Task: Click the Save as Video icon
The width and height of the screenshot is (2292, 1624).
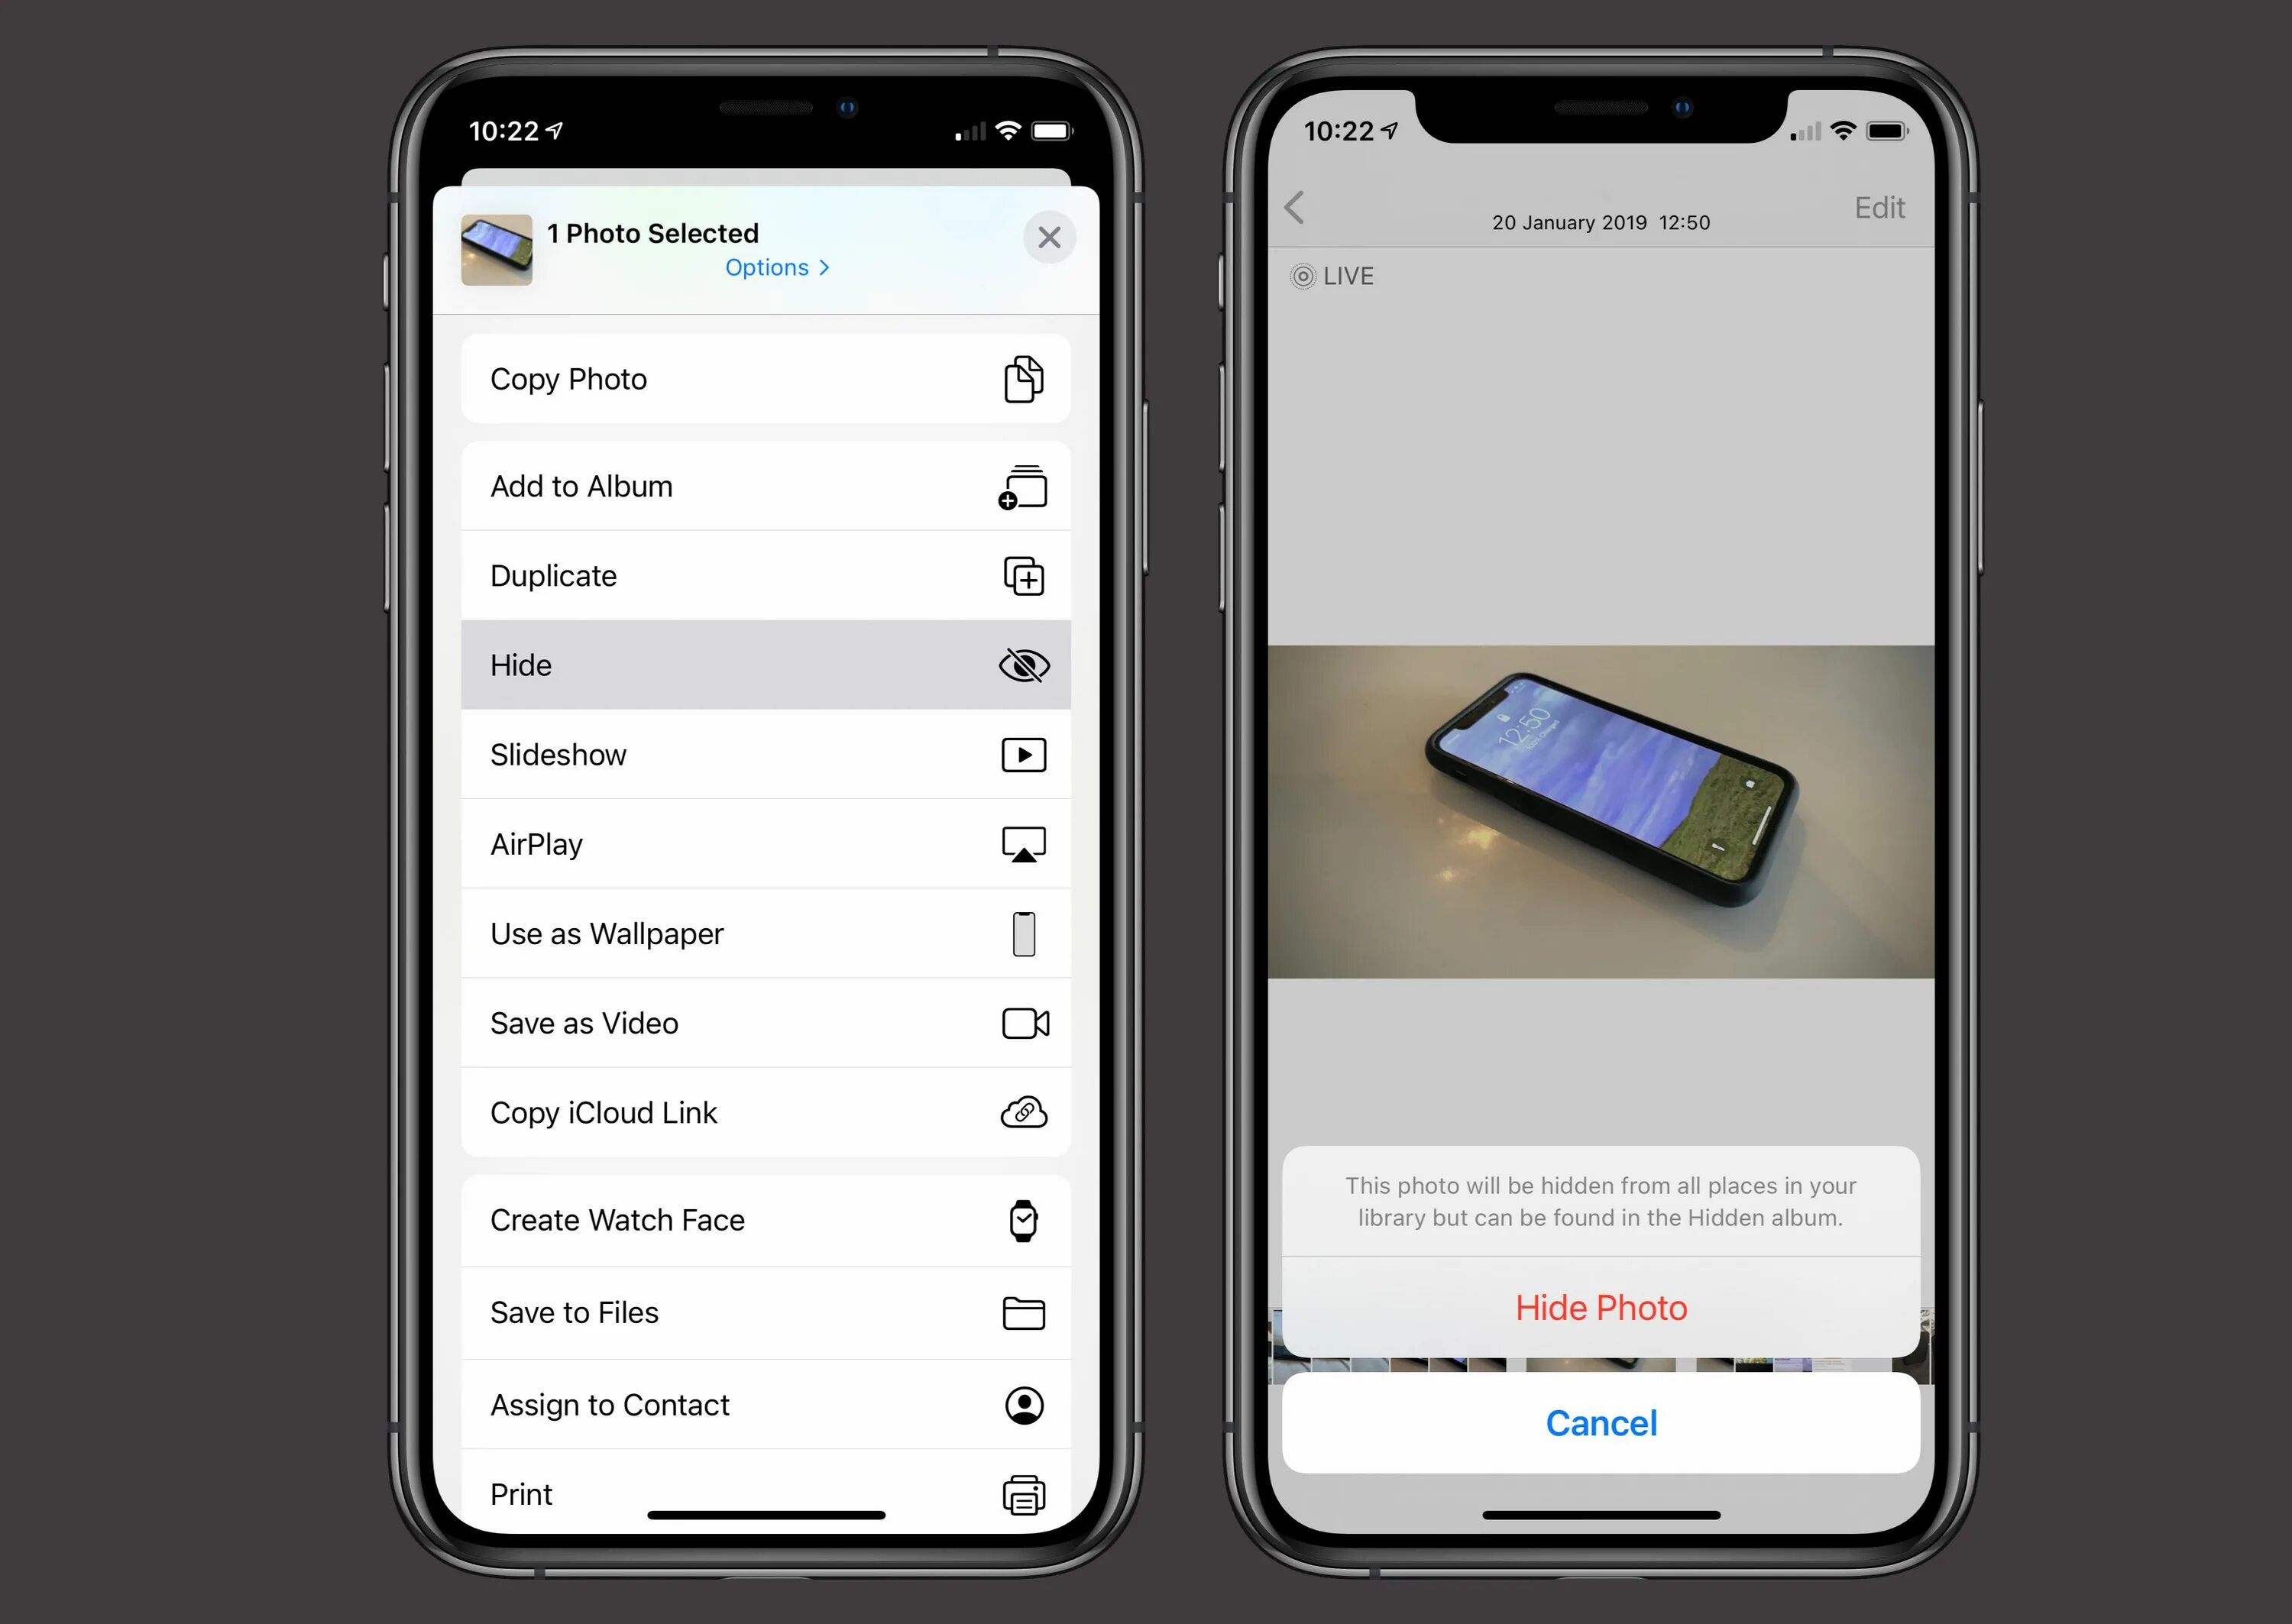Action: point(1023,1023)
